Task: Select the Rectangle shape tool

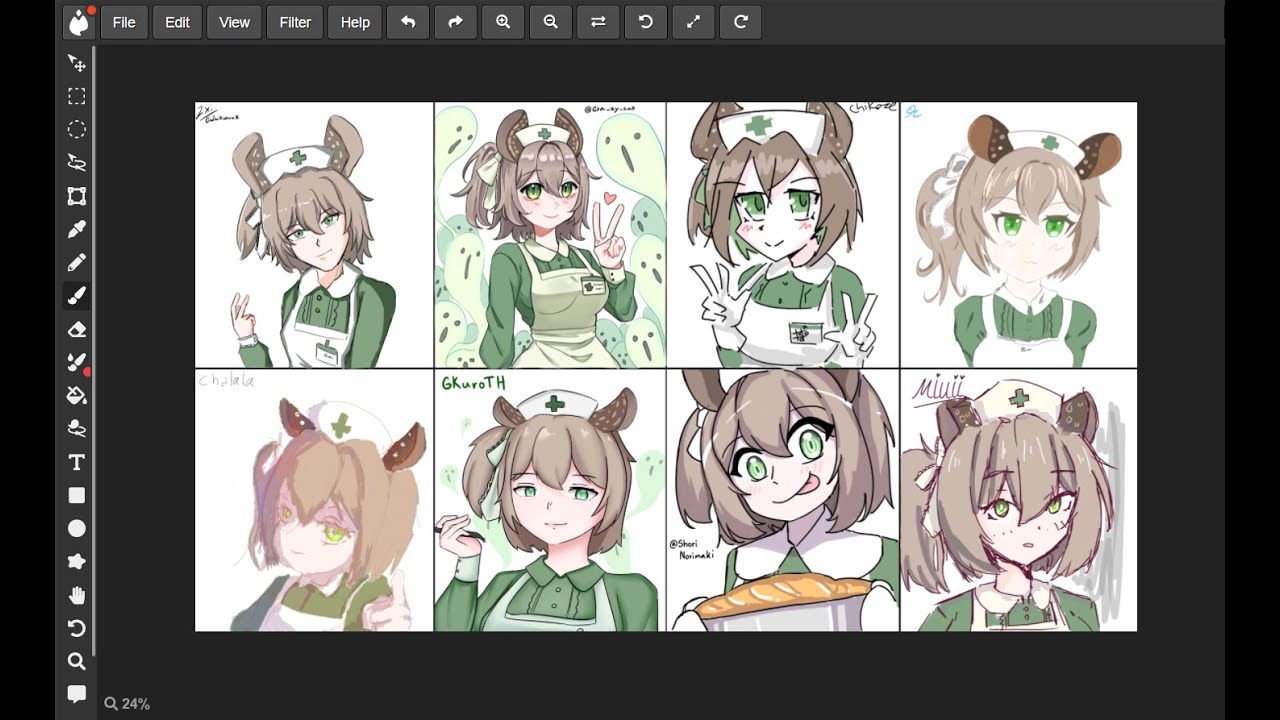Action: (x=76, y=495)
